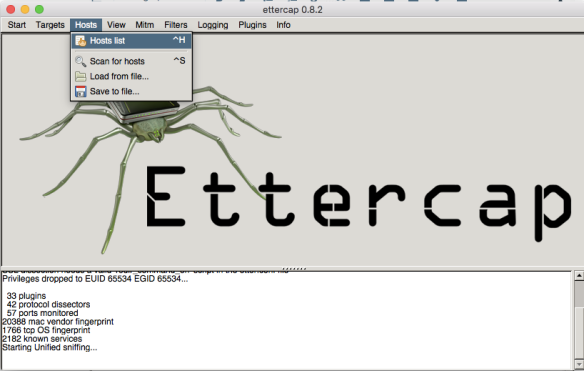Click the Hosts list menu icon

tap(80, 41)
